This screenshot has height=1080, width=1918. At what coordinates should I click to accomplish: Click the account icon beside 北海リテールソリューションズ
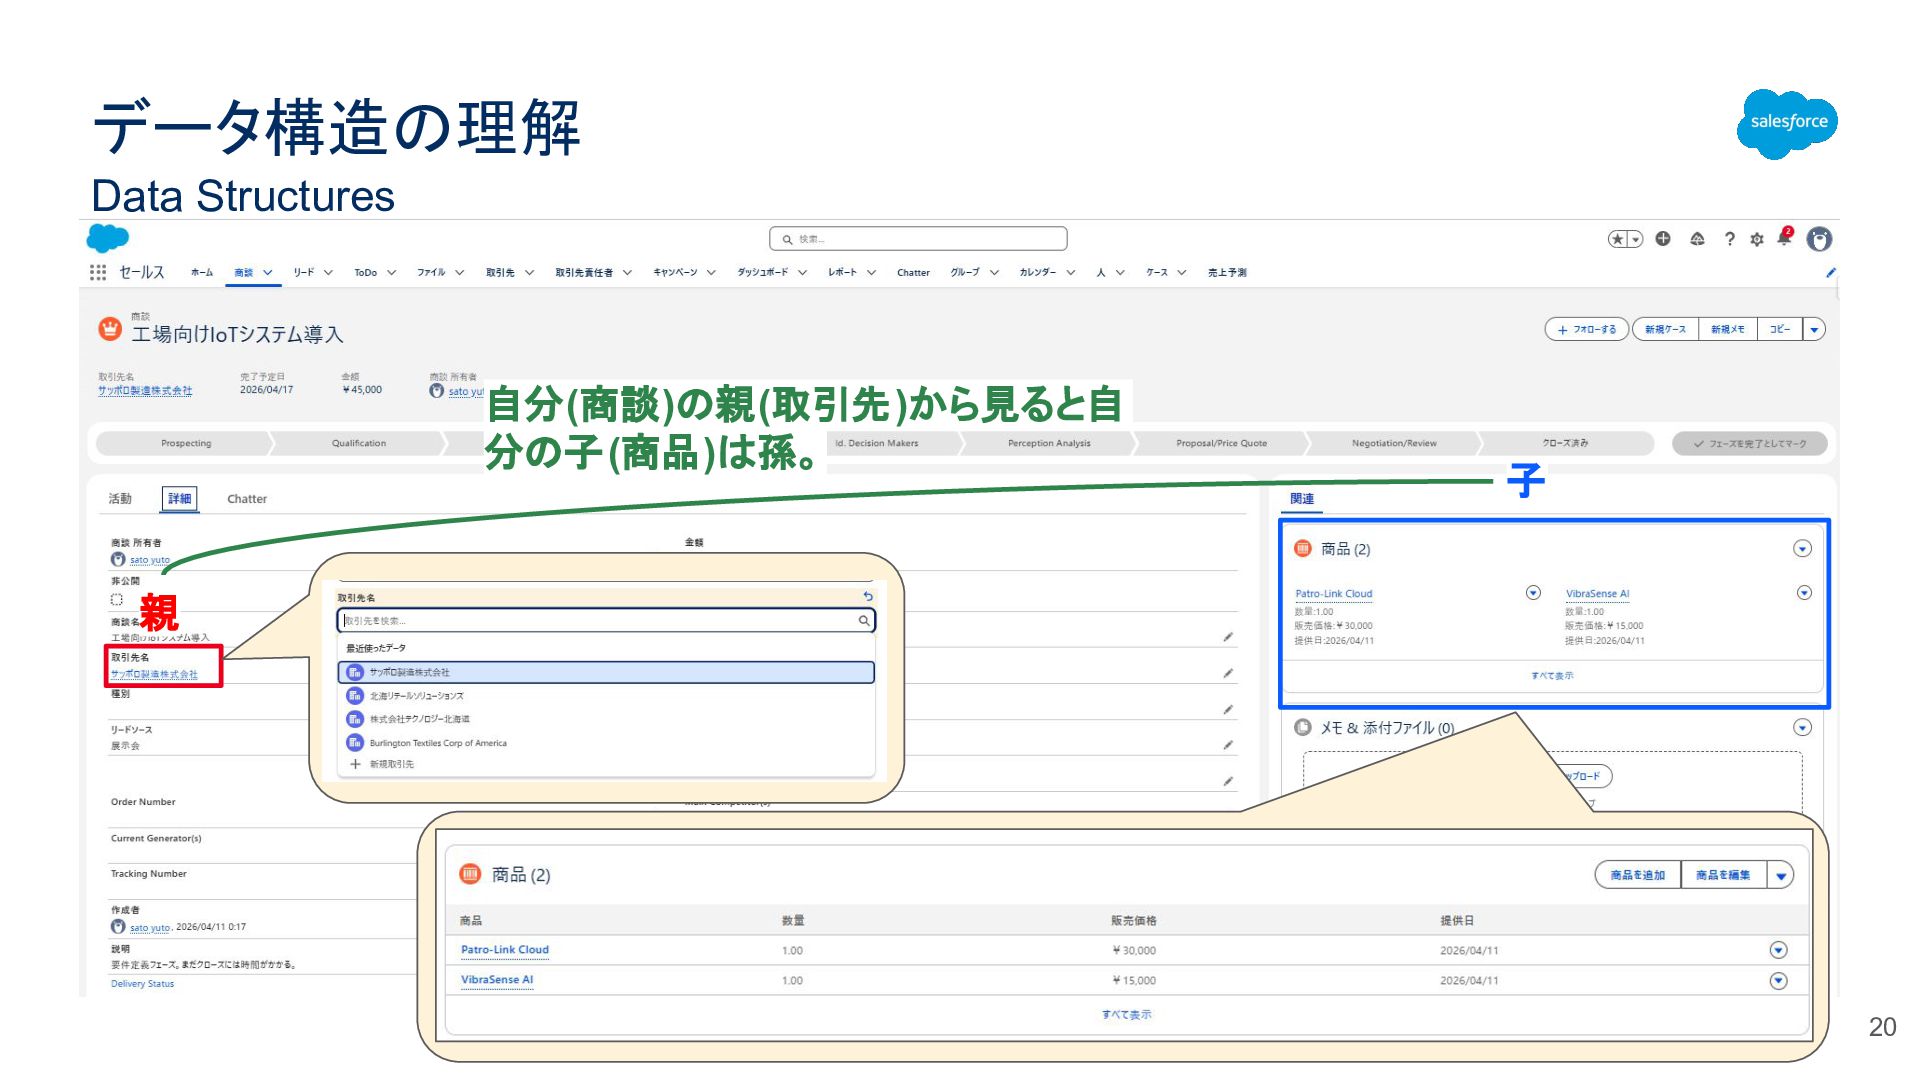[x=354, y=695]
